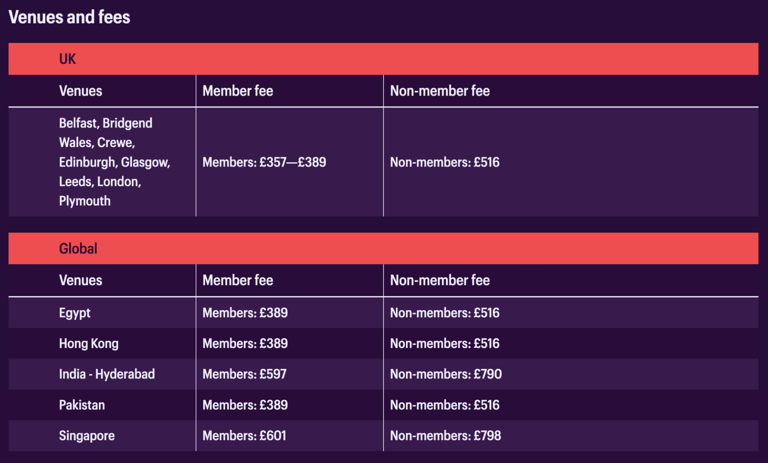Click the Non-member fee header under UK

coord(440,91)
